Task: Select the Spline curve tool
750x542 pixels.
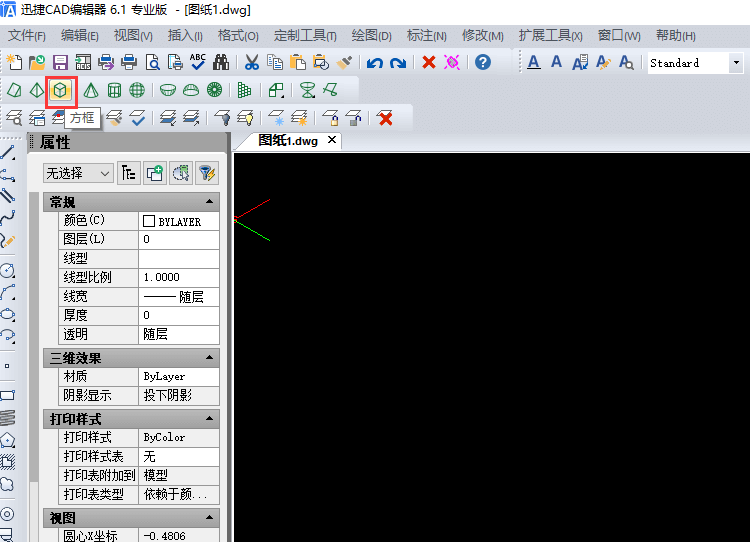Action: tap(8, 218)
